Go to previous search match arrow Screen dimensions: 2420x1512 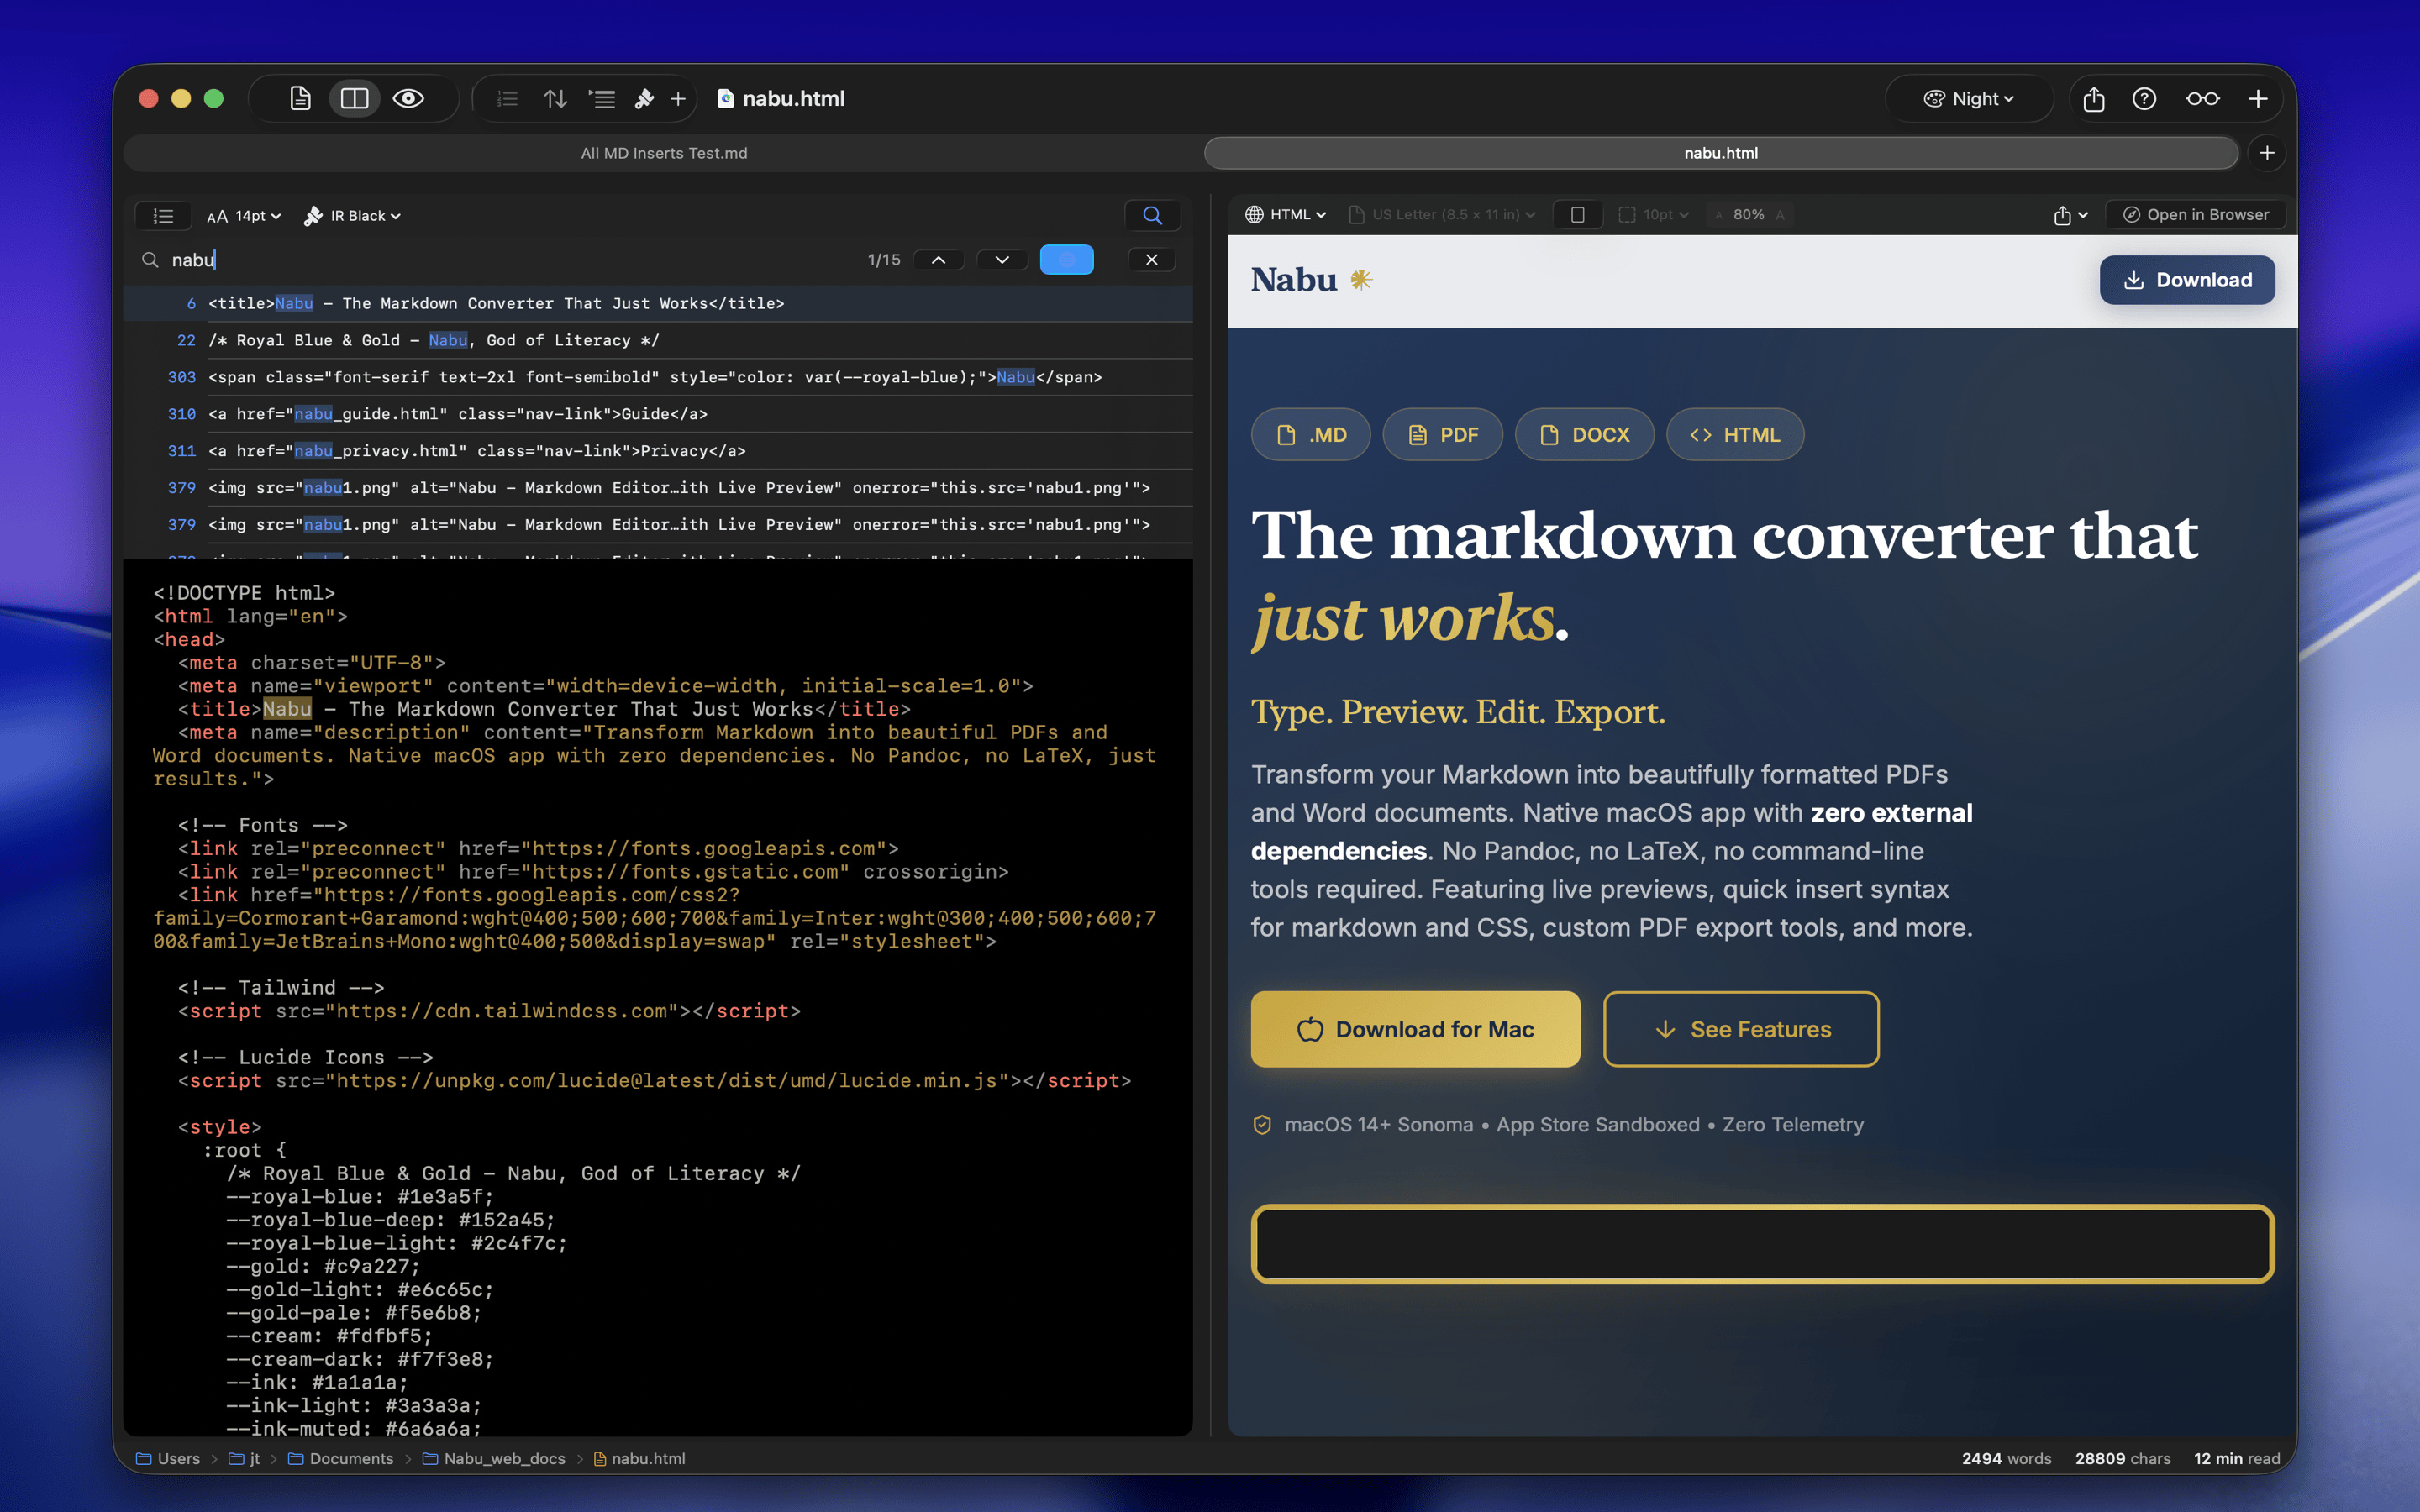[x=938, y=260]
